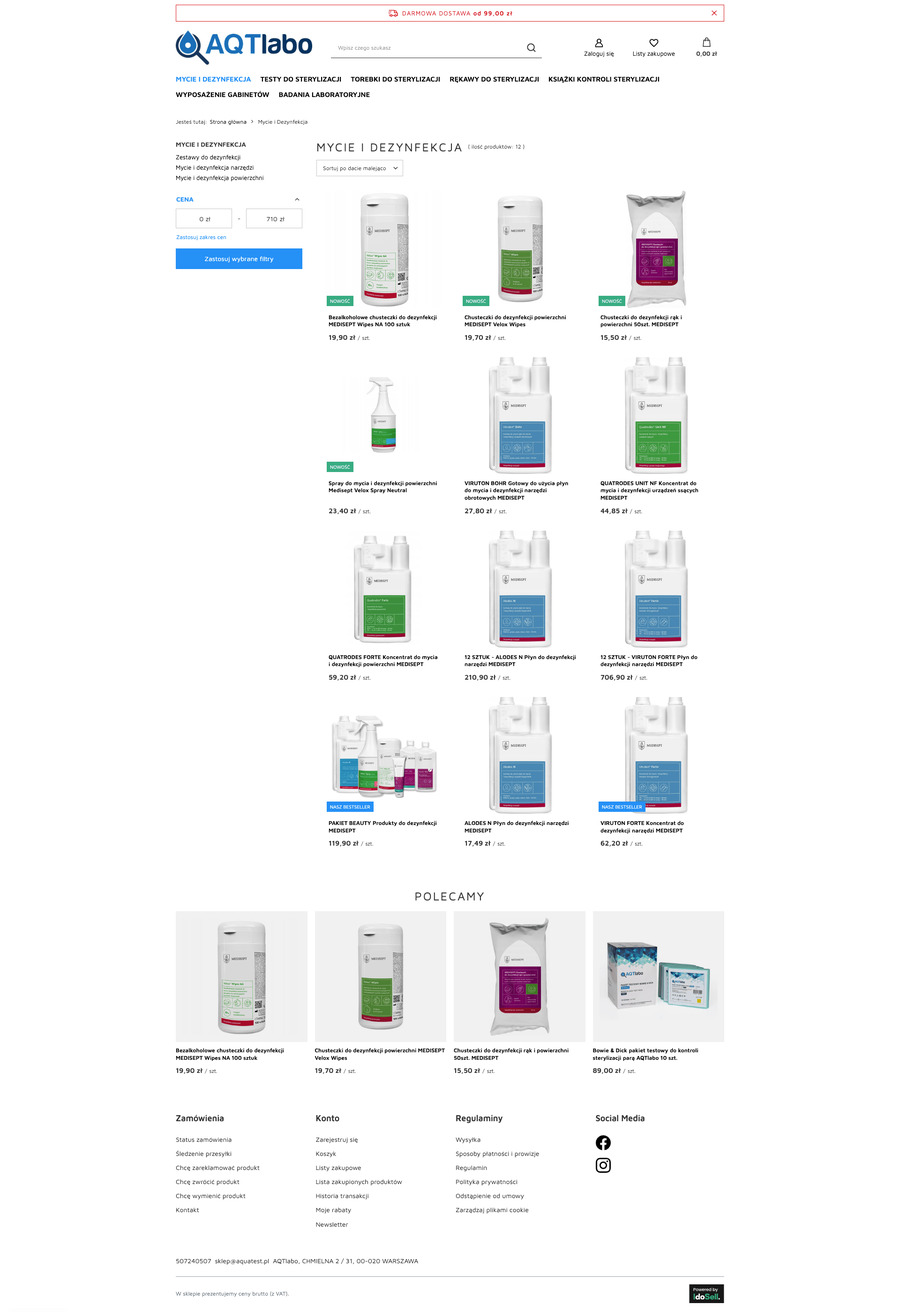Open Rękawy do sterylizacji menu
This screenshot has height=1312, width=900.
tap(495, 78)
